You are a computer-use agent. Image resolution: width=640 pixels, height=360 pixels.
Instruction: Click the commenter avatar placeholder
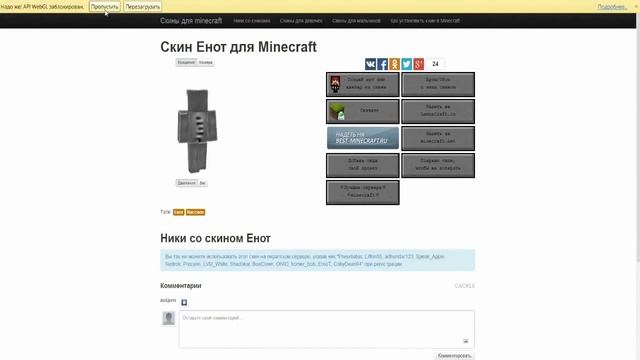click(169, 318)
